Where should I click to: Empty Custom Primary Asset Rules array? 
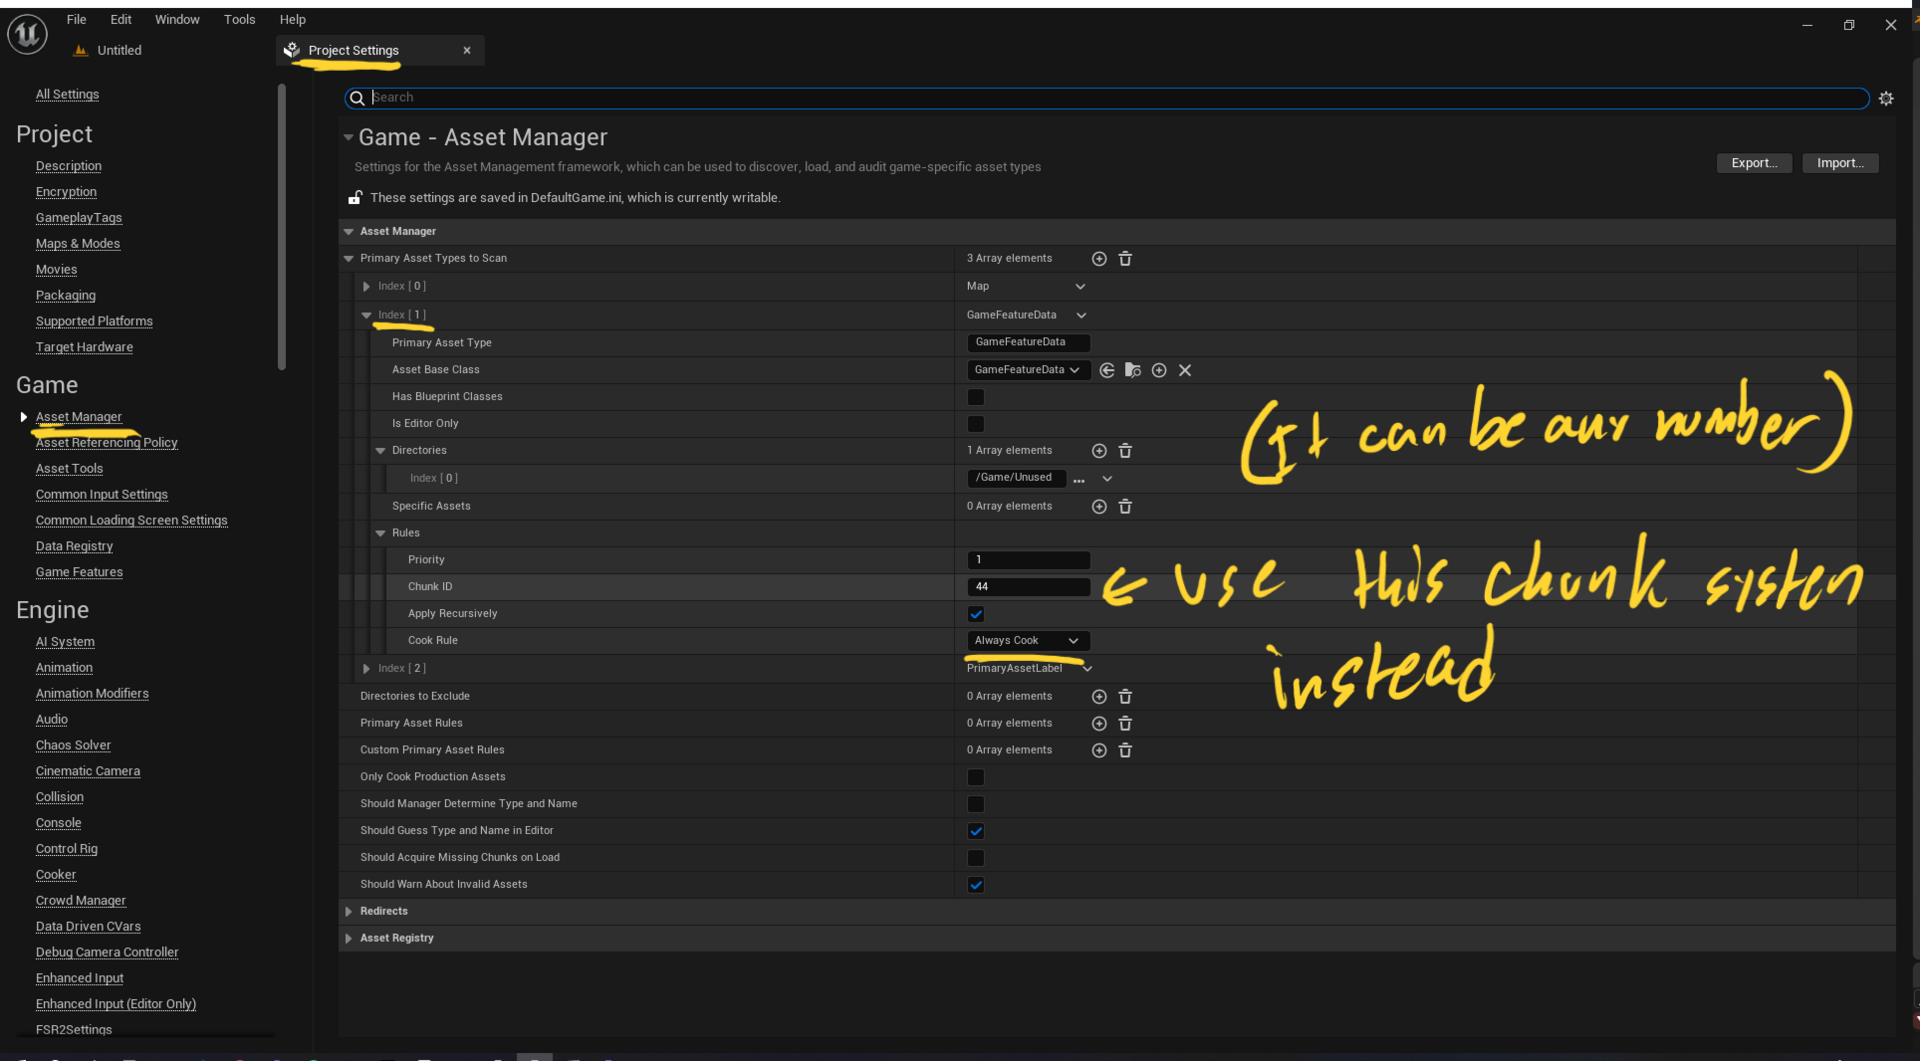1125,751
